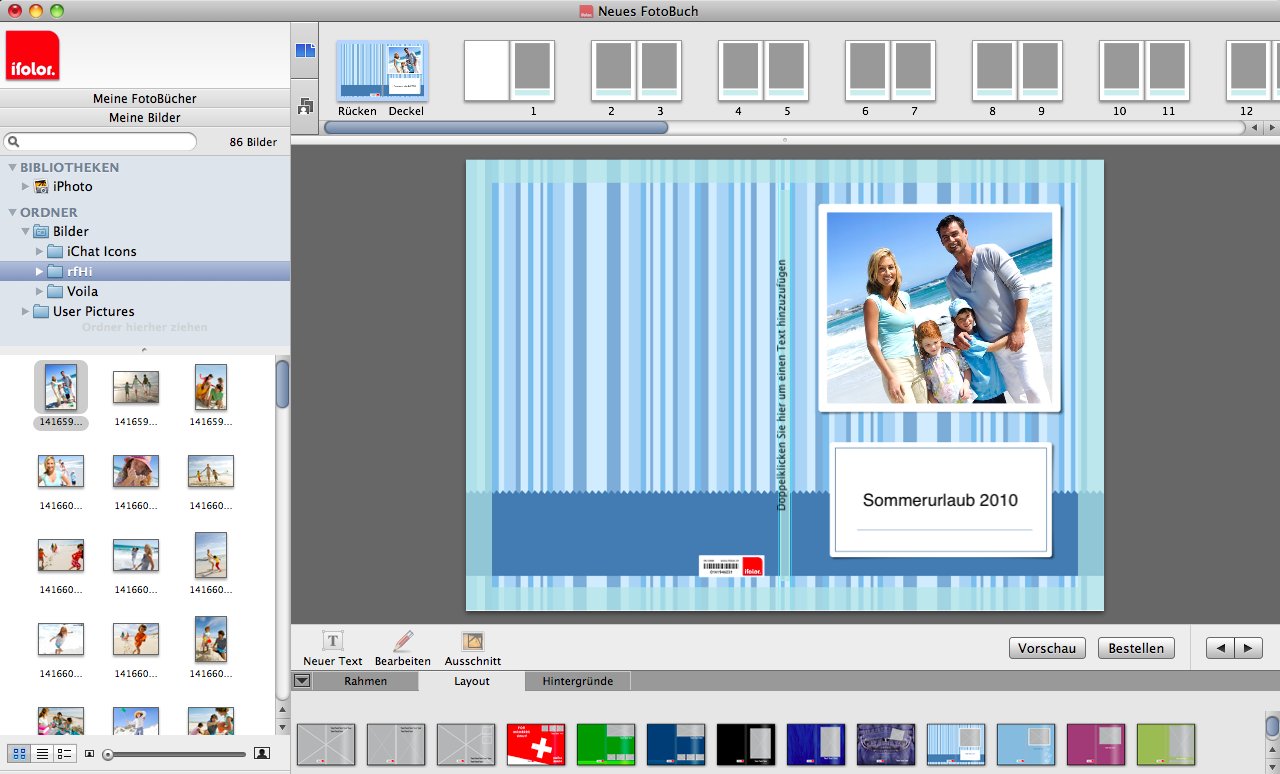Choose the red Swiss cross cover layout
Image resolution: width=1280 pixels, height=774 pixels.
(536, 745)
